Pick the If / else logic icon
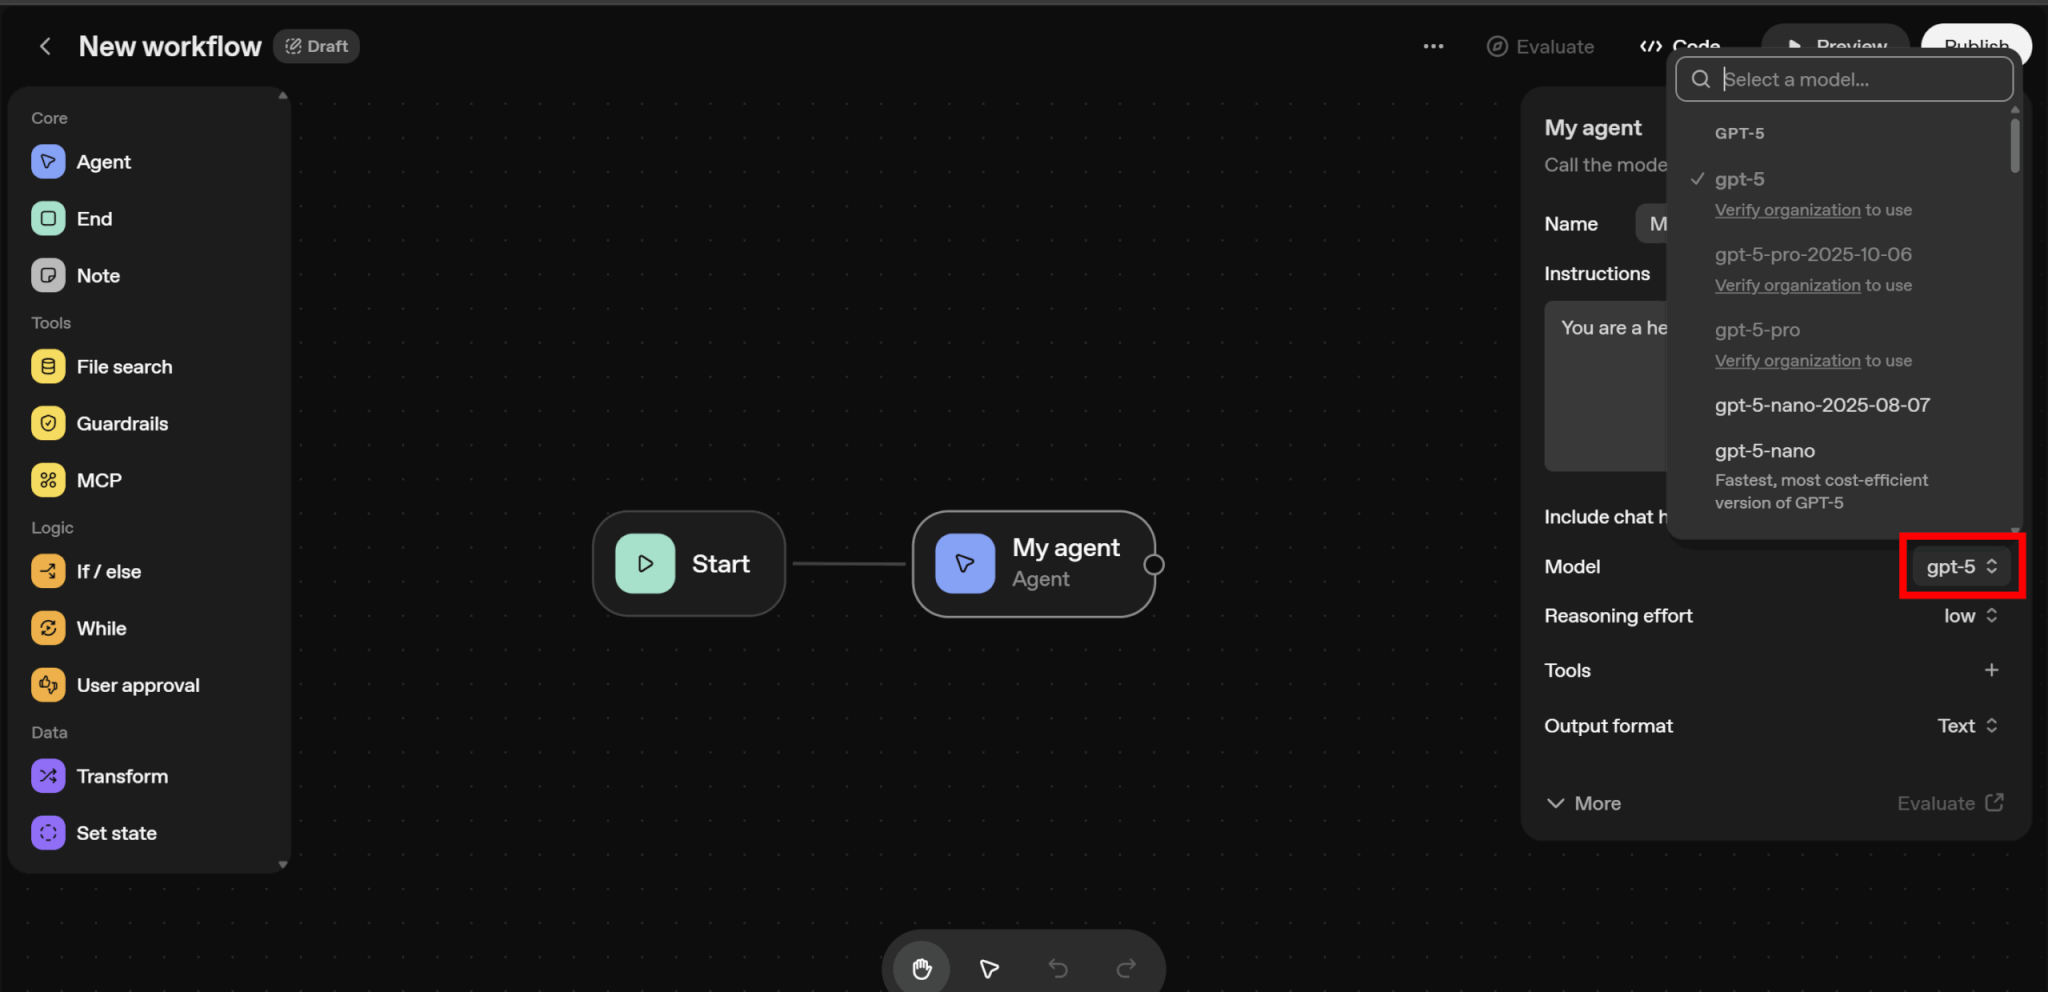 (48, 572)
